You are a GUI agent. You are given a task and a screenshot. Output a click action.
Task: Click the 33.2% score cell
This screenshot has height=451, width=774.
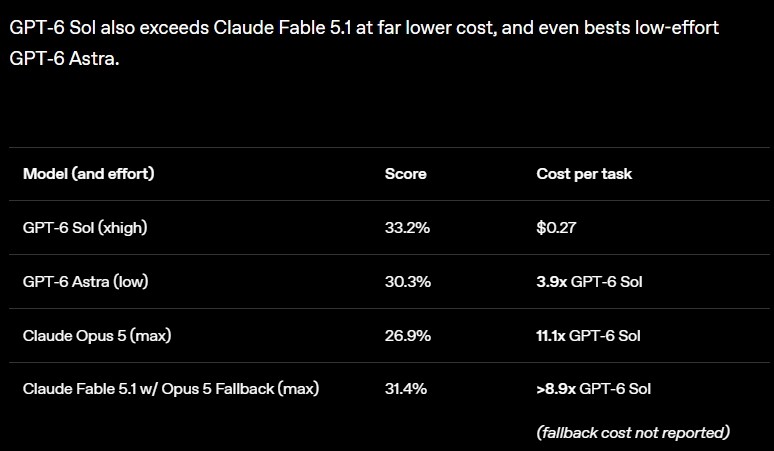coord(407,227)
